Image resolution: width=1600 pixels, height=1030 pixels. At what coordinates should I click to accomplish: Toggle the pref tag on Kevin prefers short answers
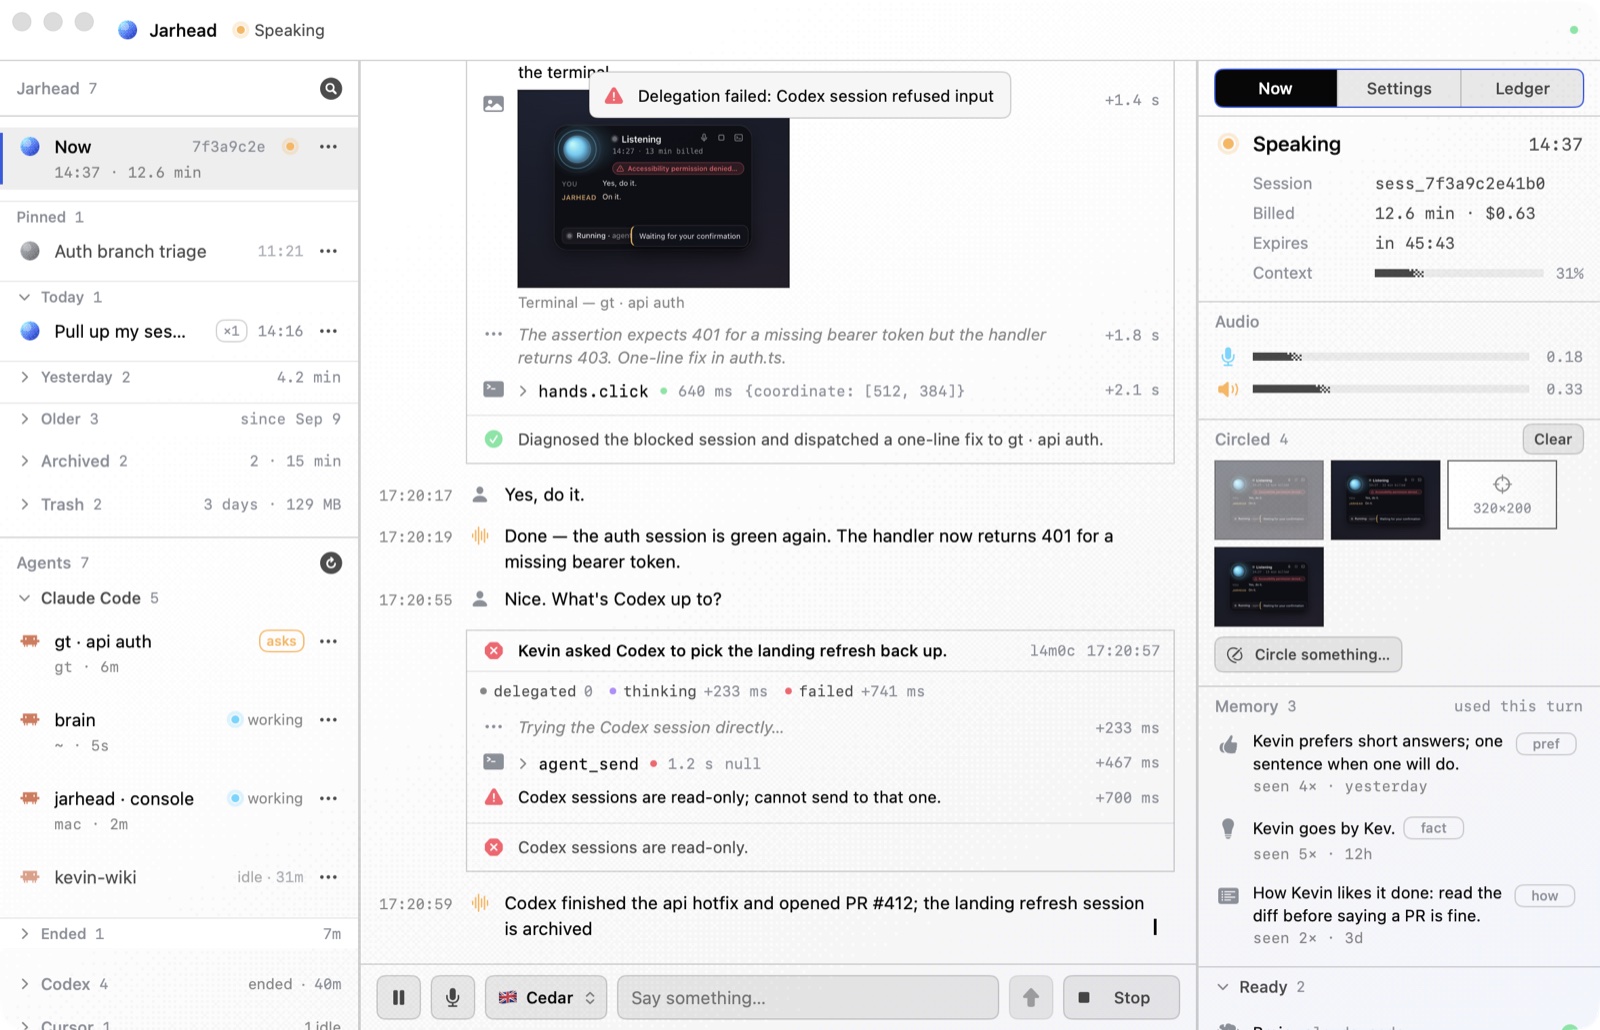[1546, 744]
